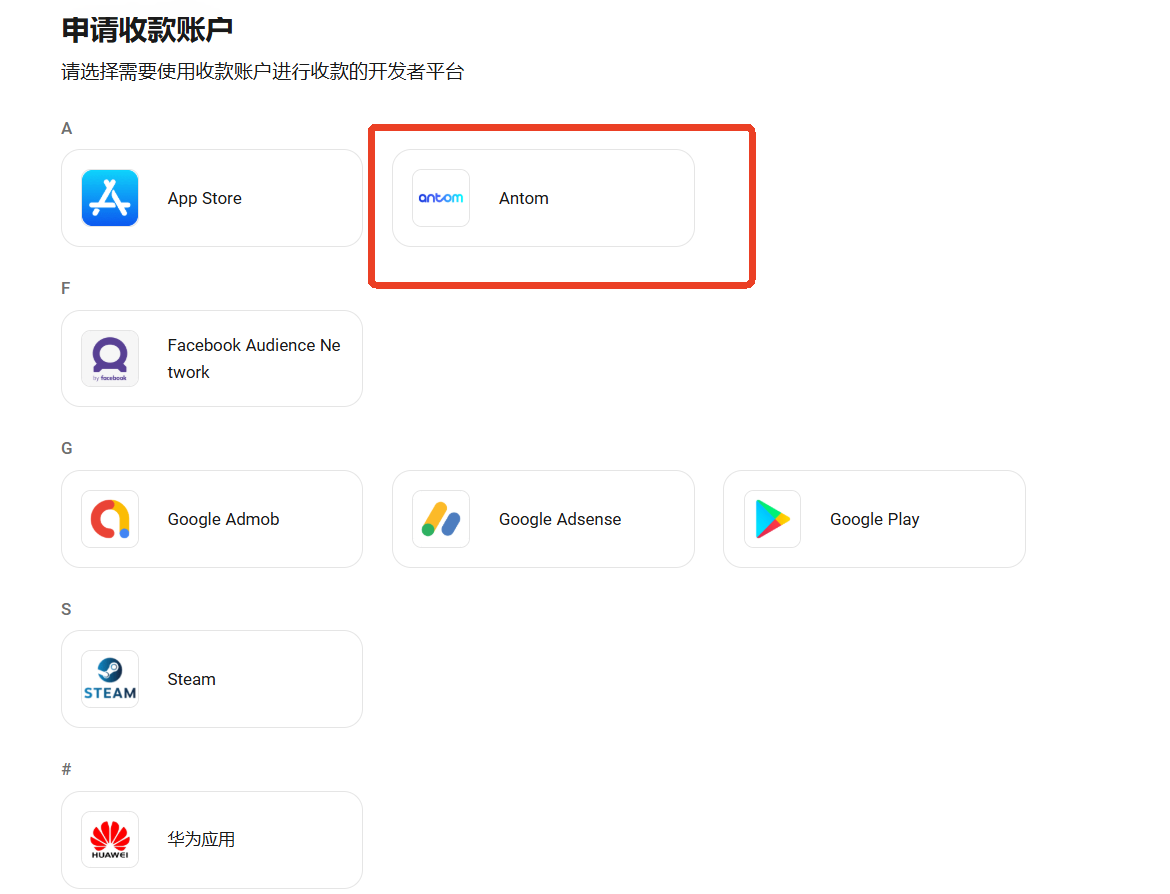Image resolution: width=1170 pixels, height=894 pixels.
Task: Select the Steam platform card
Action: pyautogui.click(x=212, y=679)
